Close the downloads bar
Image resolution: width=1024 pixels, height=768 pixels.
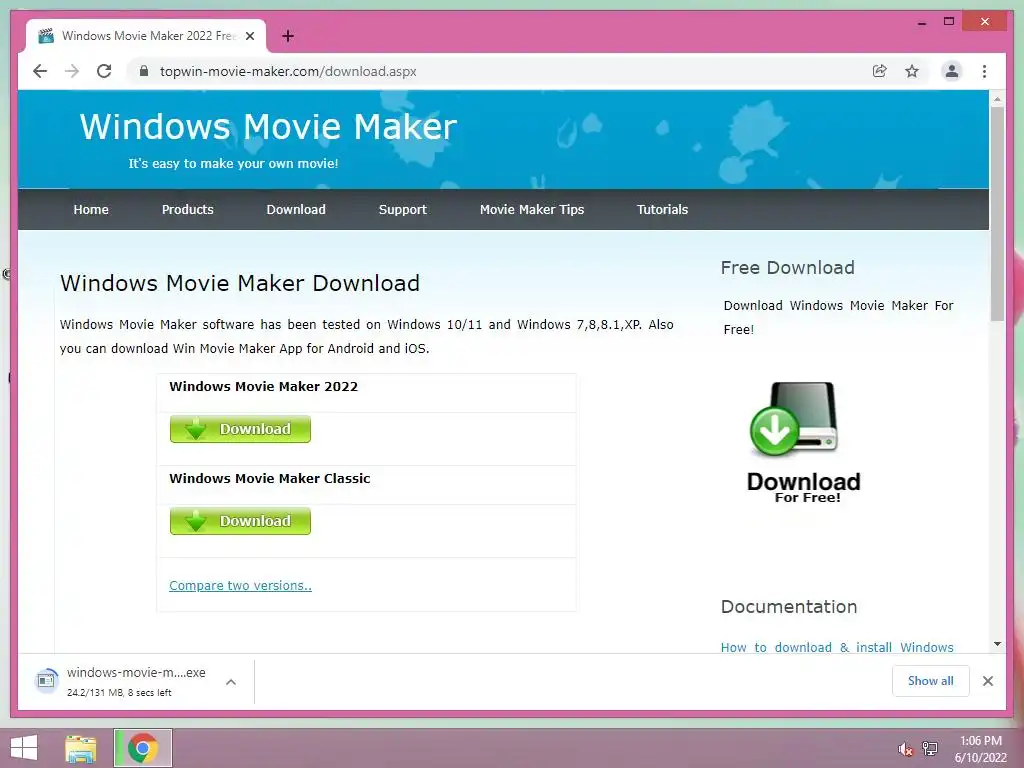tap(988, 681)
